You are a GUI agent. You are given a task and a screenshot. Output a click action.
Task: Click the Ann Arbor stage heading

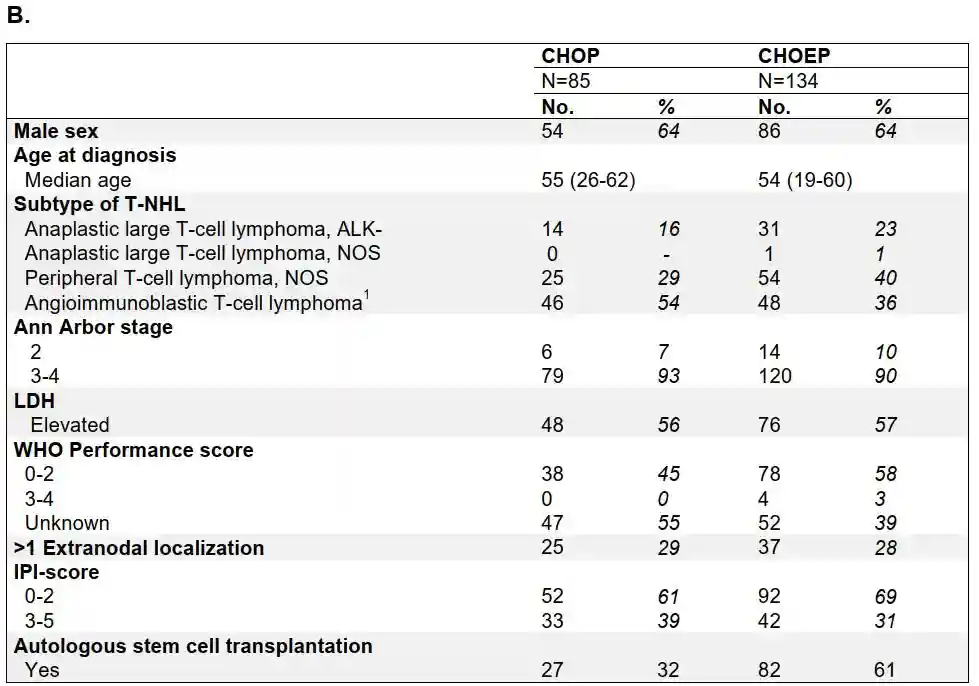point(93,327)
